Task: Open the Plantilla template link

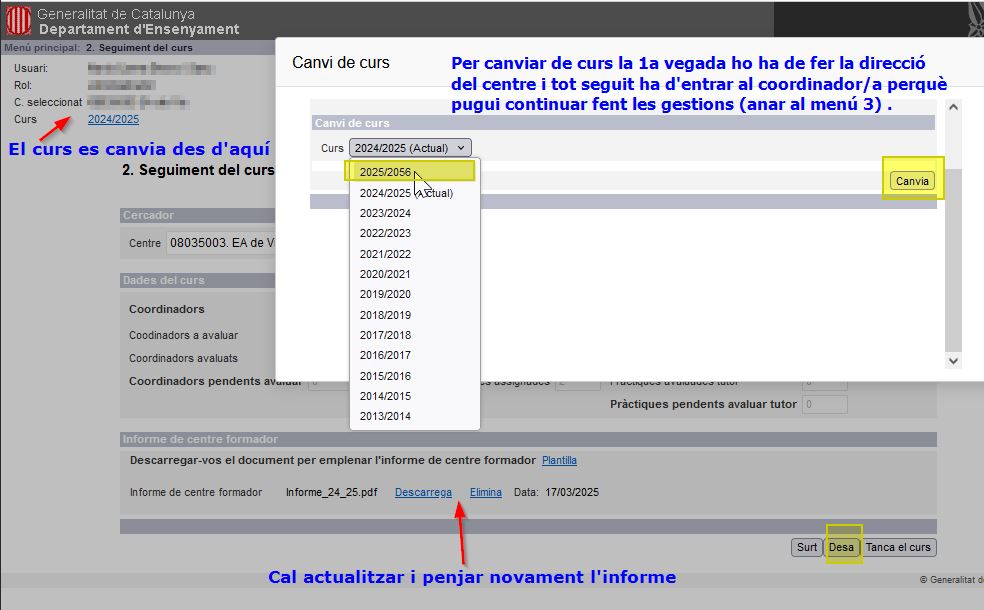Action: pyautogui.click(x=559, y=460)
